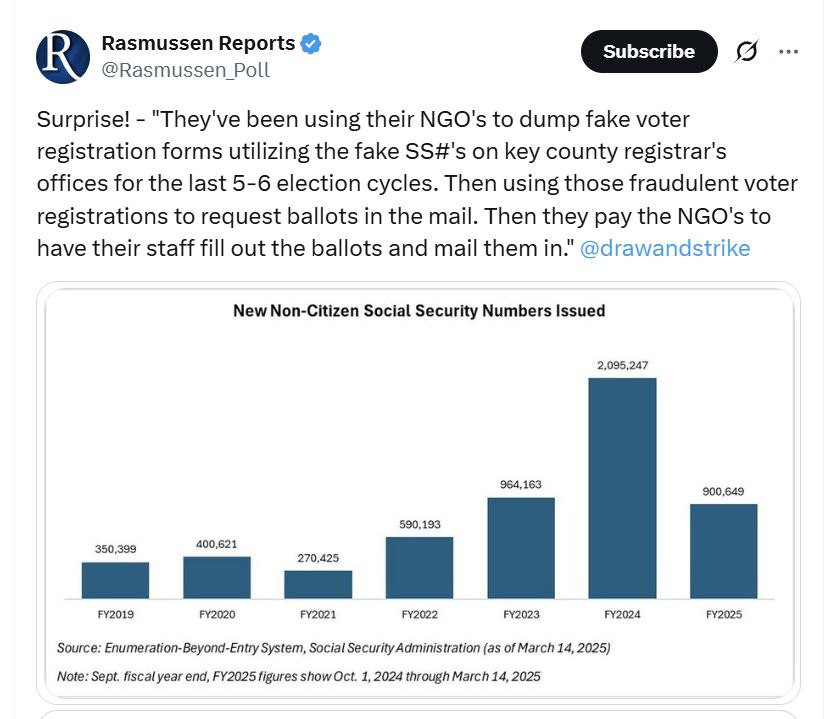Click the Rasmussen Reports display name

tap(198, 44)
